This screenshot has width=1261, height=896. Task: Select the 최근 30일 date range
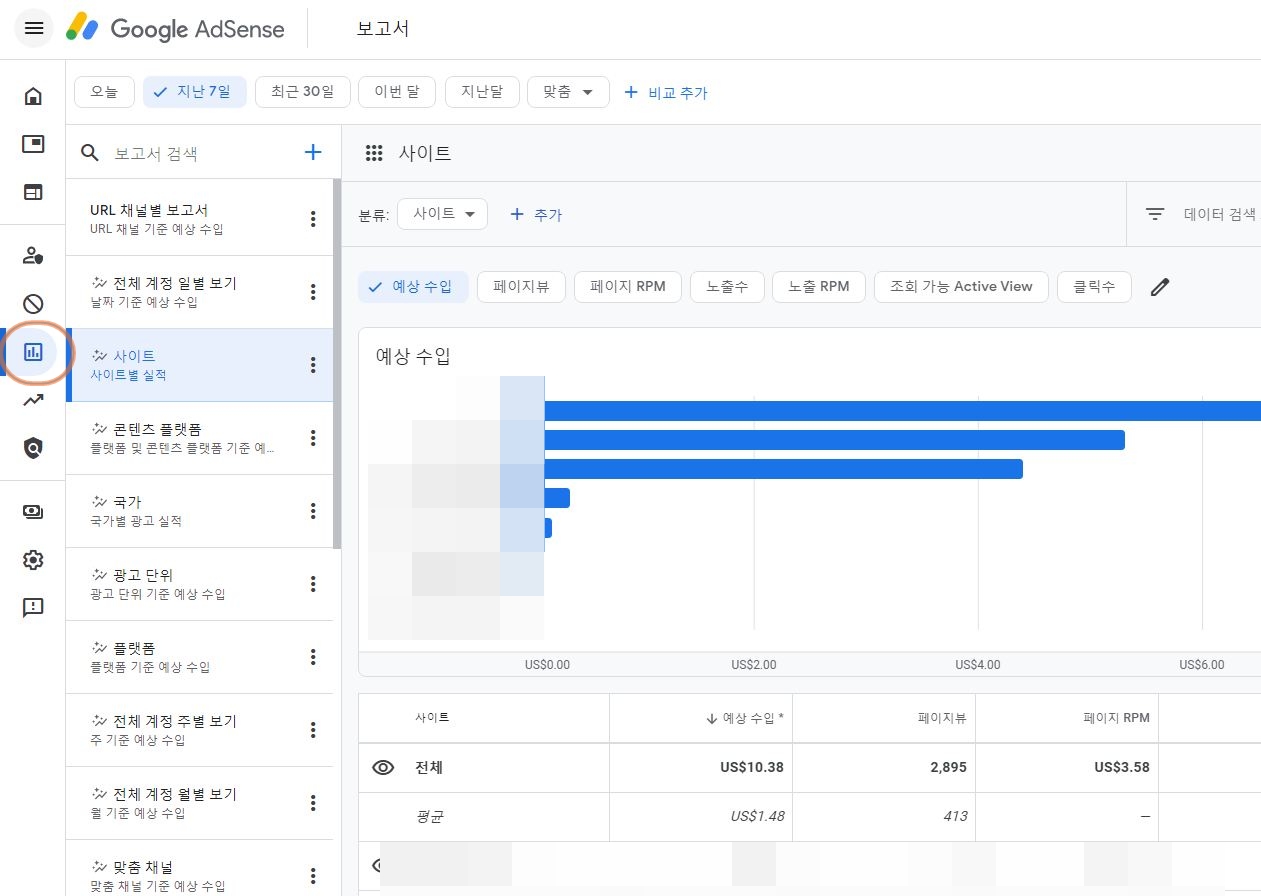[x=302, y=92]
